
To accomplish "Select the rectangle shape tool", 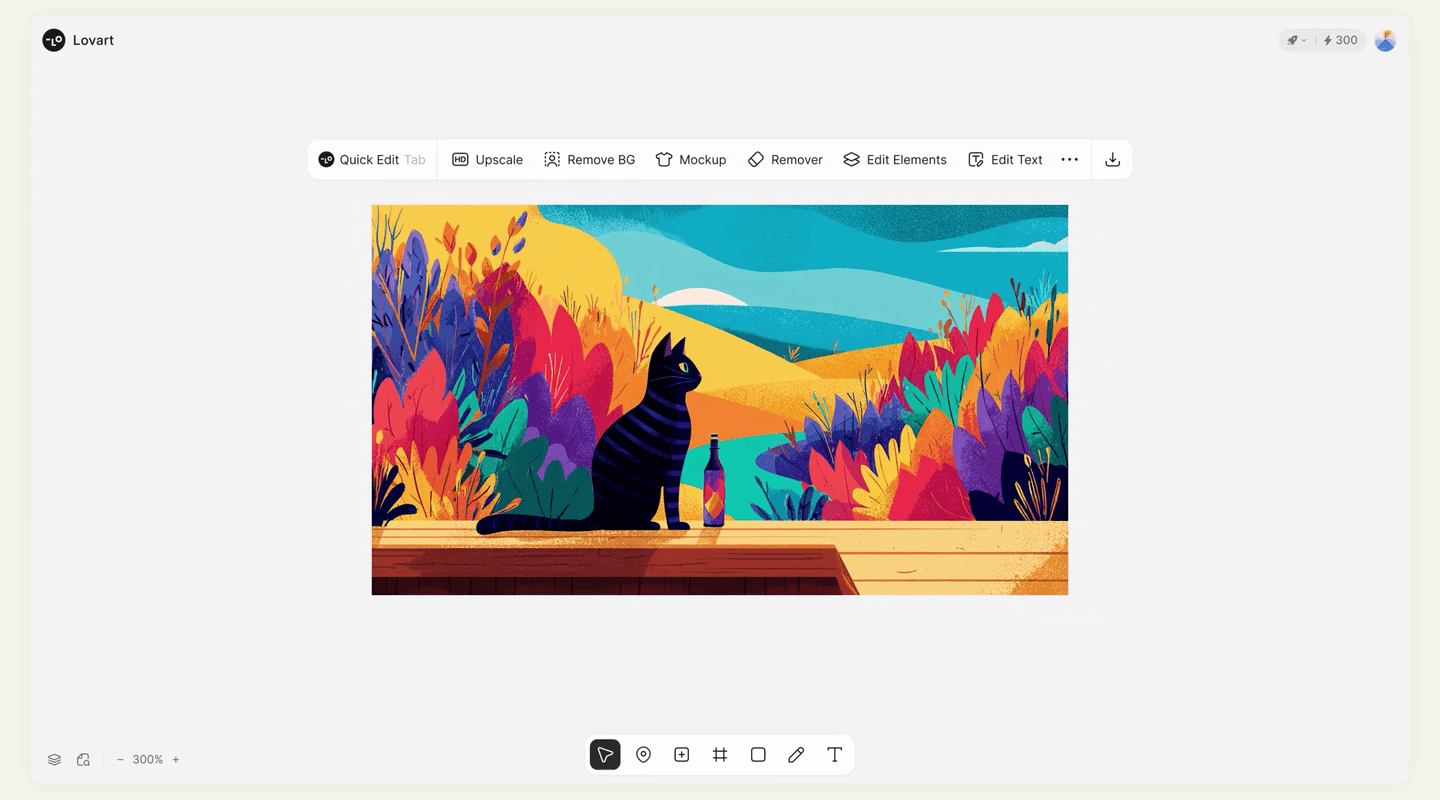I will pos(758,755).
